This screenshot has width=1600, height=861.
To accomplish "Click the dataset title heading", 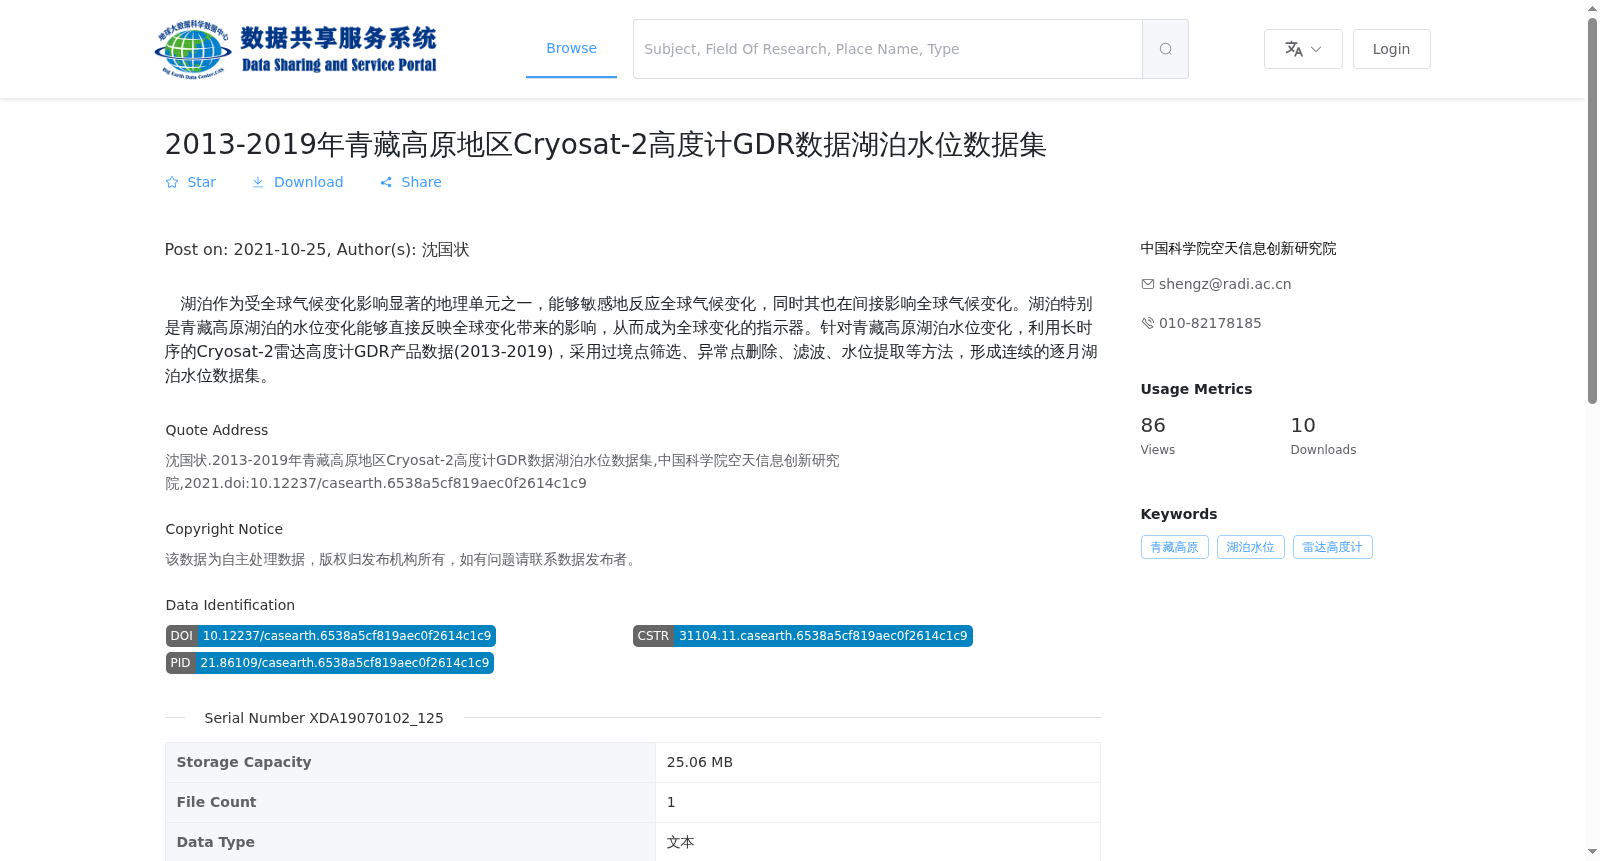I will pos(605,145).
